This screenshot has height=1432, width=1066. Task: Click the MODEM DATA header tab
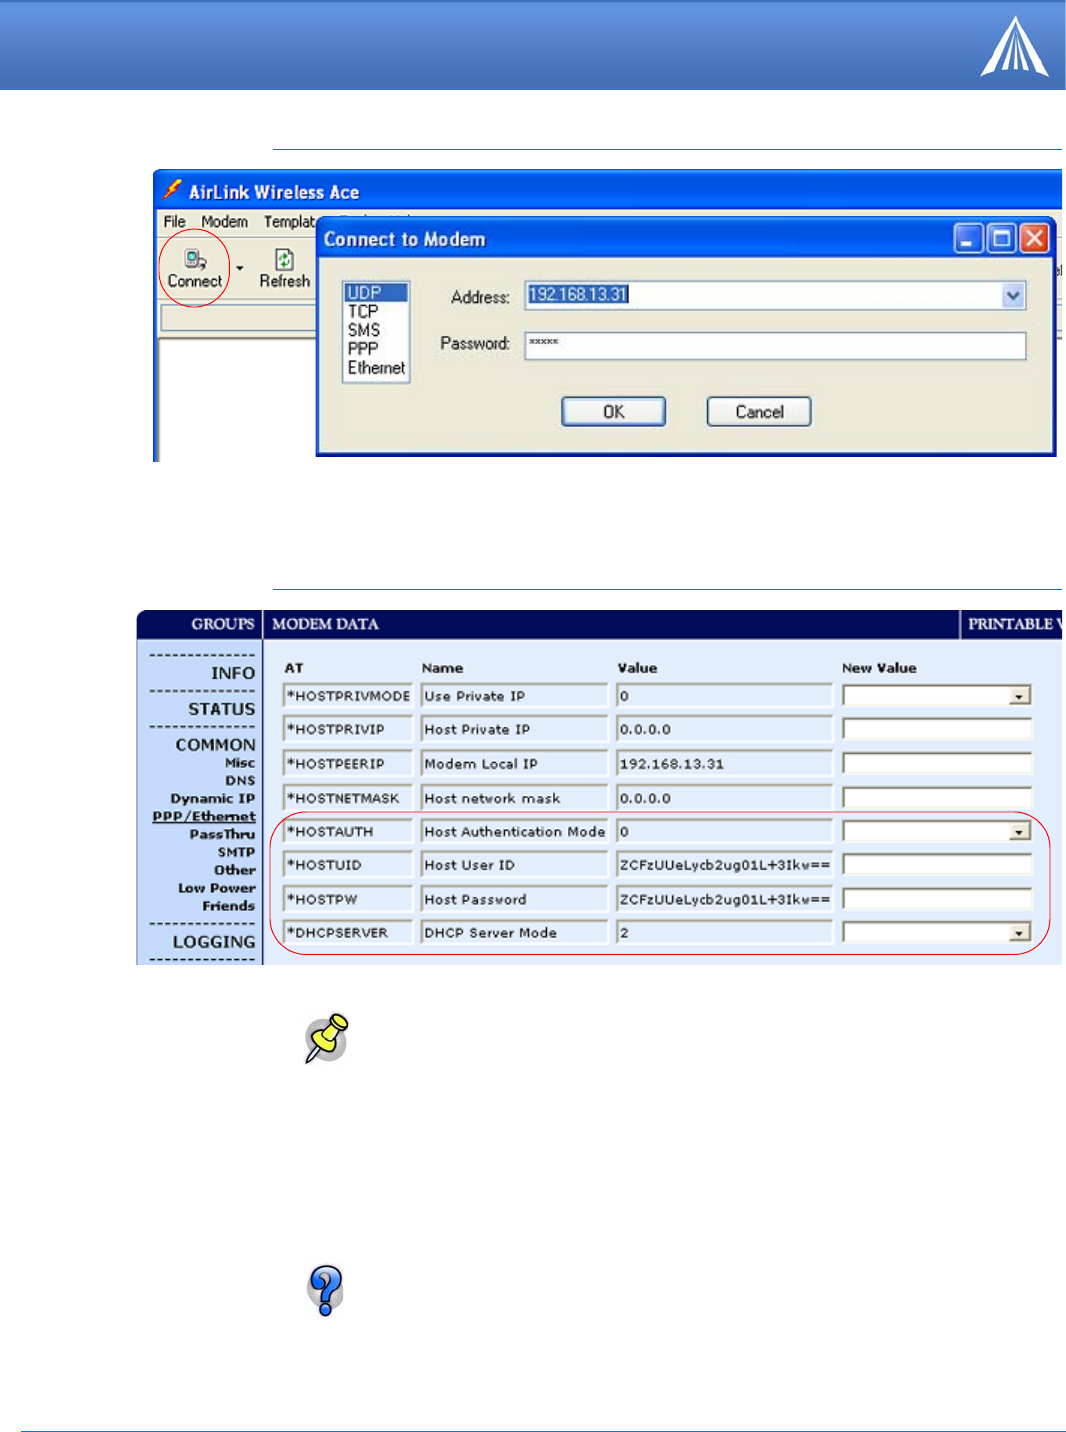pos(326,624)
